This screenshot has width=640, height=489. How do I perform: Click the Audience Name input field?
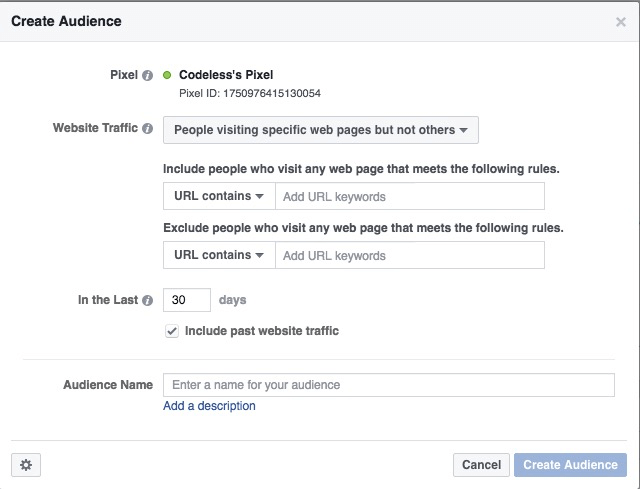[389, 385]
